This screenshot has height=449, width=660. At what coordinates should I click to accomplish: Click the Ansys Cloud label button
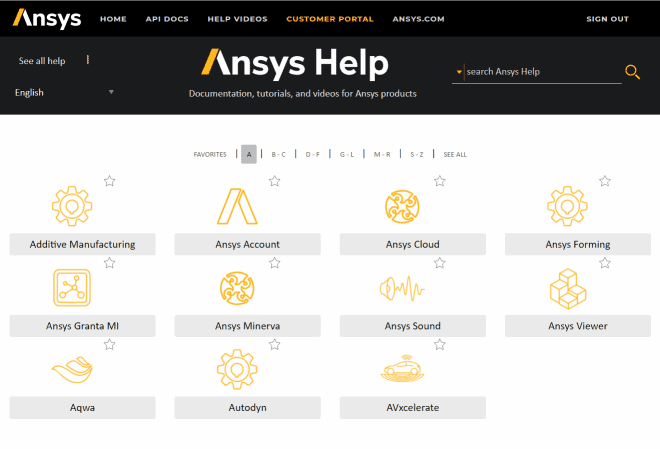click(412, 244)
